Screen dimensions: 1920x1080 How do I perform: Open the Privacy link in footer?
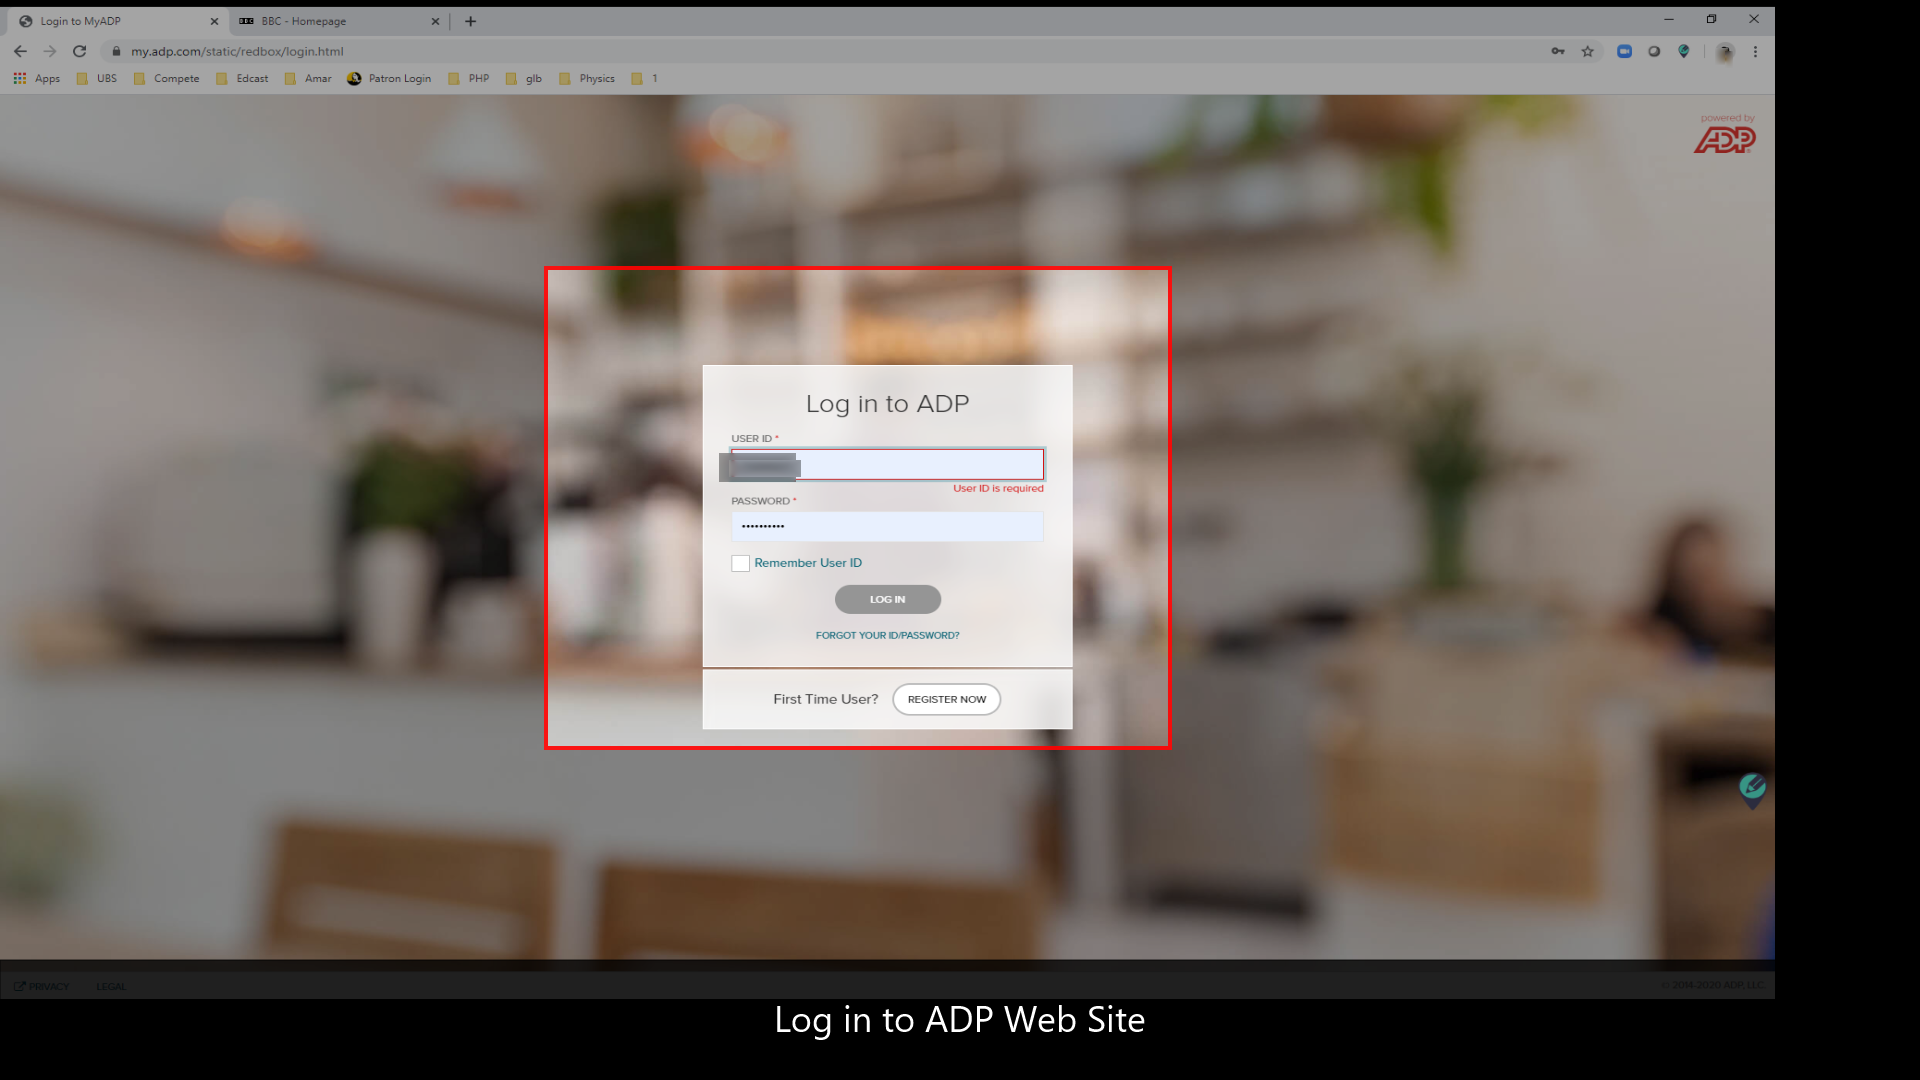point(42,986)
